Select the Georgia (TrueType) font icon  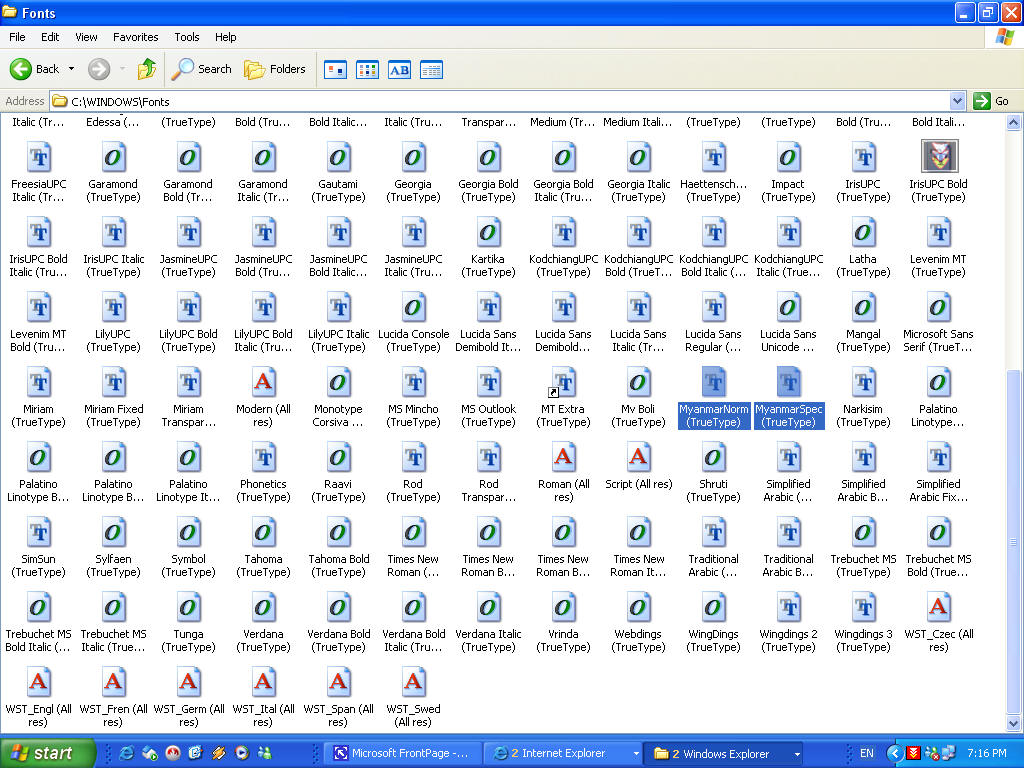point(413,157)
